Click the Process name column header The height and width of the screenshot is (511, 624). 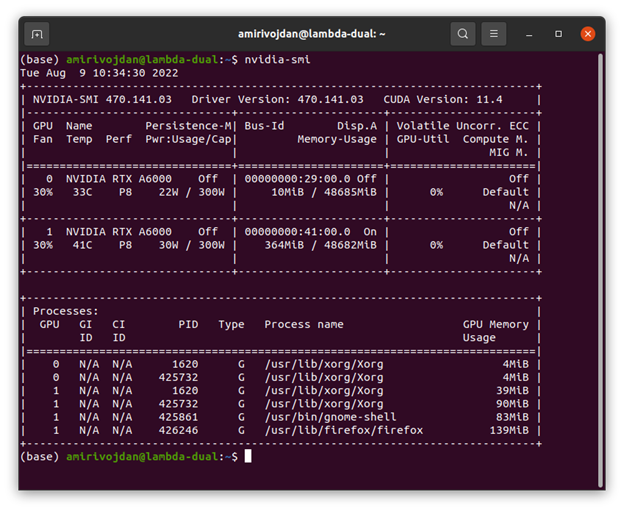304,324
